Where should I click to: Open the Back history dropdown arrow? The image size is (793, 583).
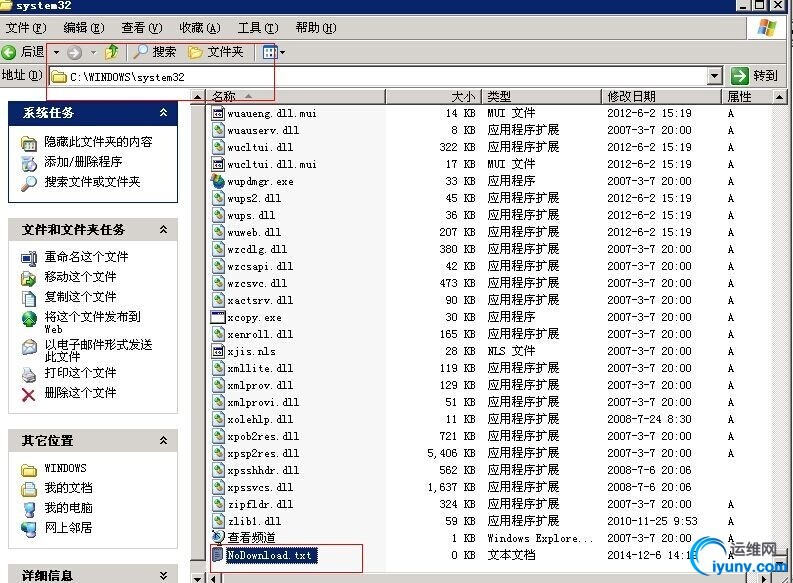point(56,52)
